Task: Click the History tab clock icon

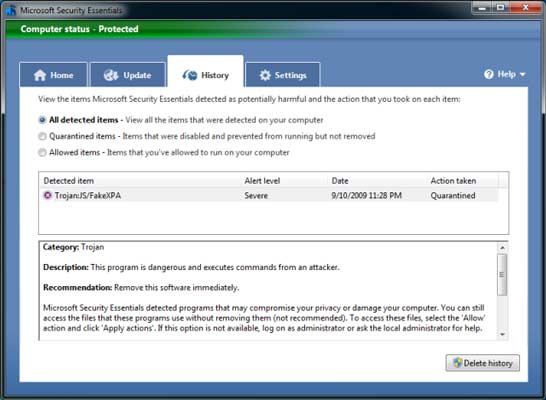Action: 190,75
